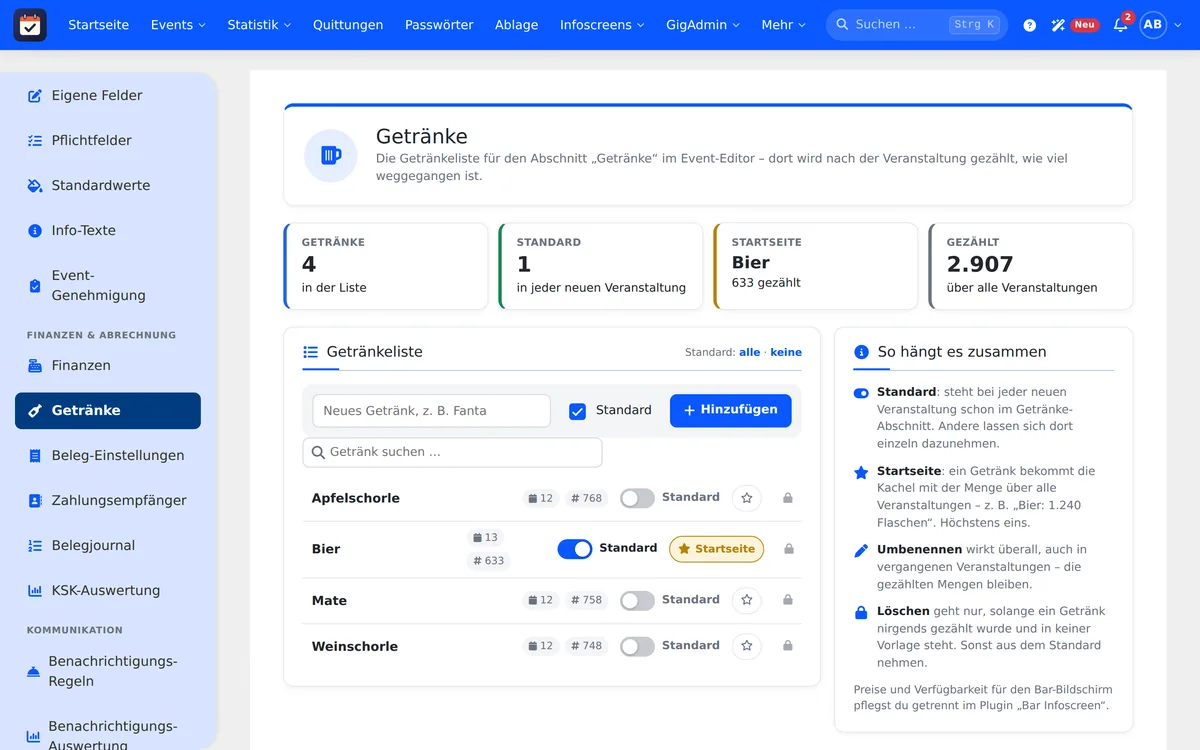
Task: Open the notifications bell icon
Action: 1120,25
